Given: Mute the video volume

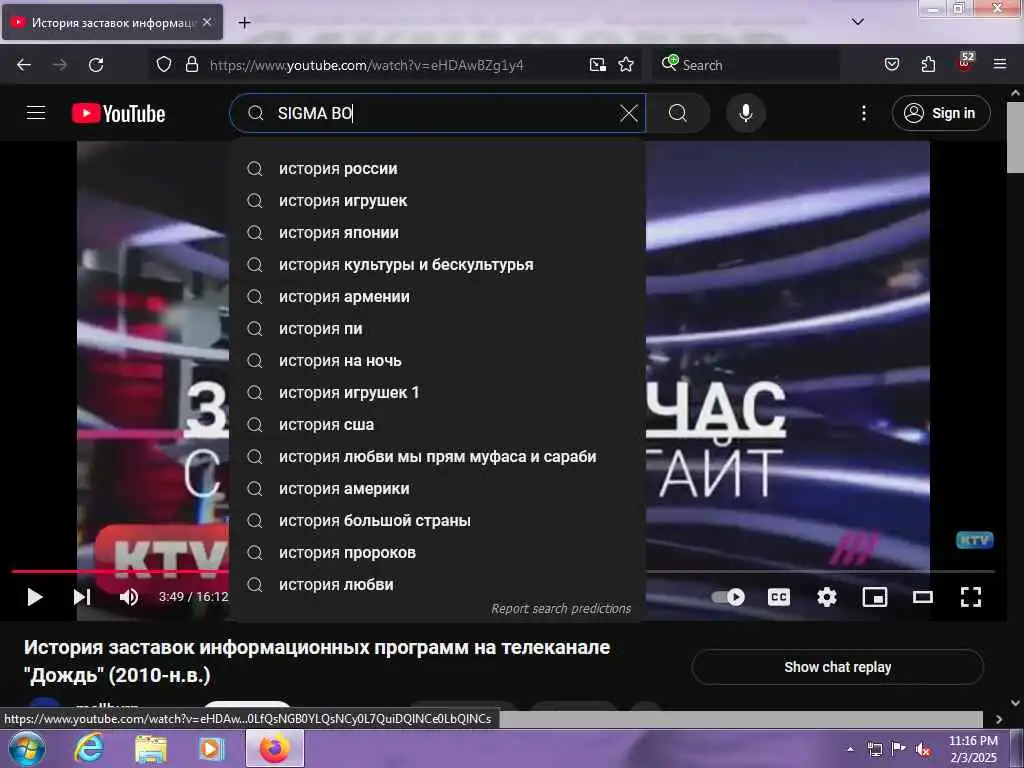Looking at the screenshot, I should [129, 597].
